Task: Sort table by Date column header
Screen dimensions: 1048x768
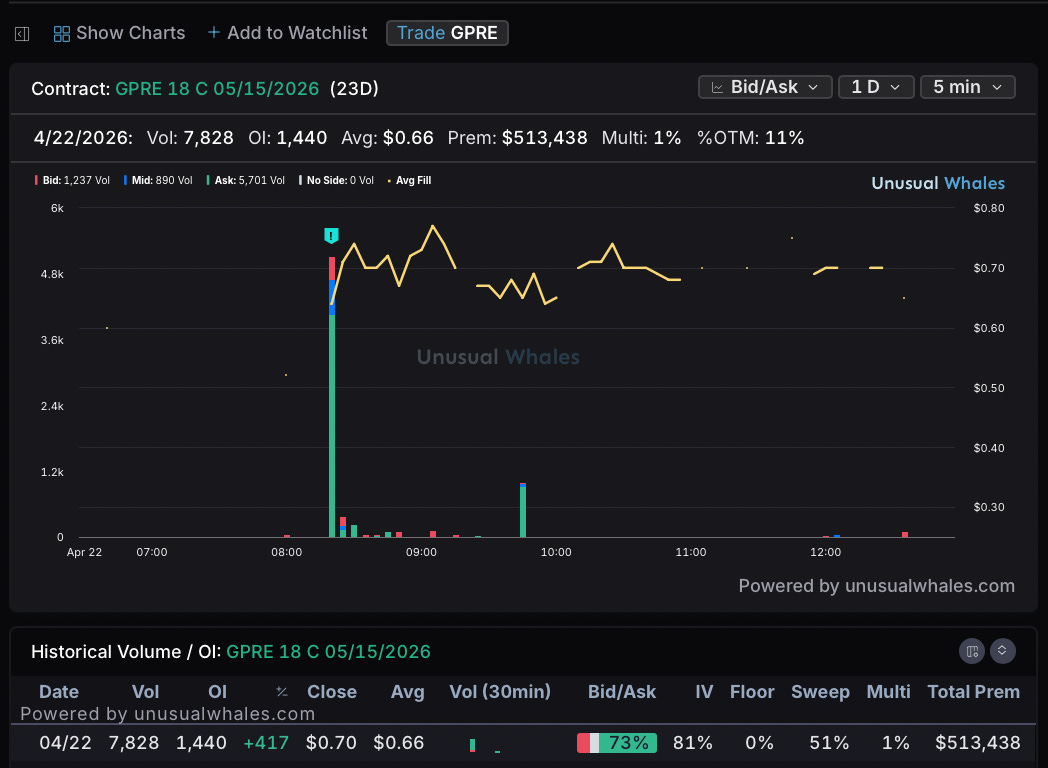Action: point(59,692)
